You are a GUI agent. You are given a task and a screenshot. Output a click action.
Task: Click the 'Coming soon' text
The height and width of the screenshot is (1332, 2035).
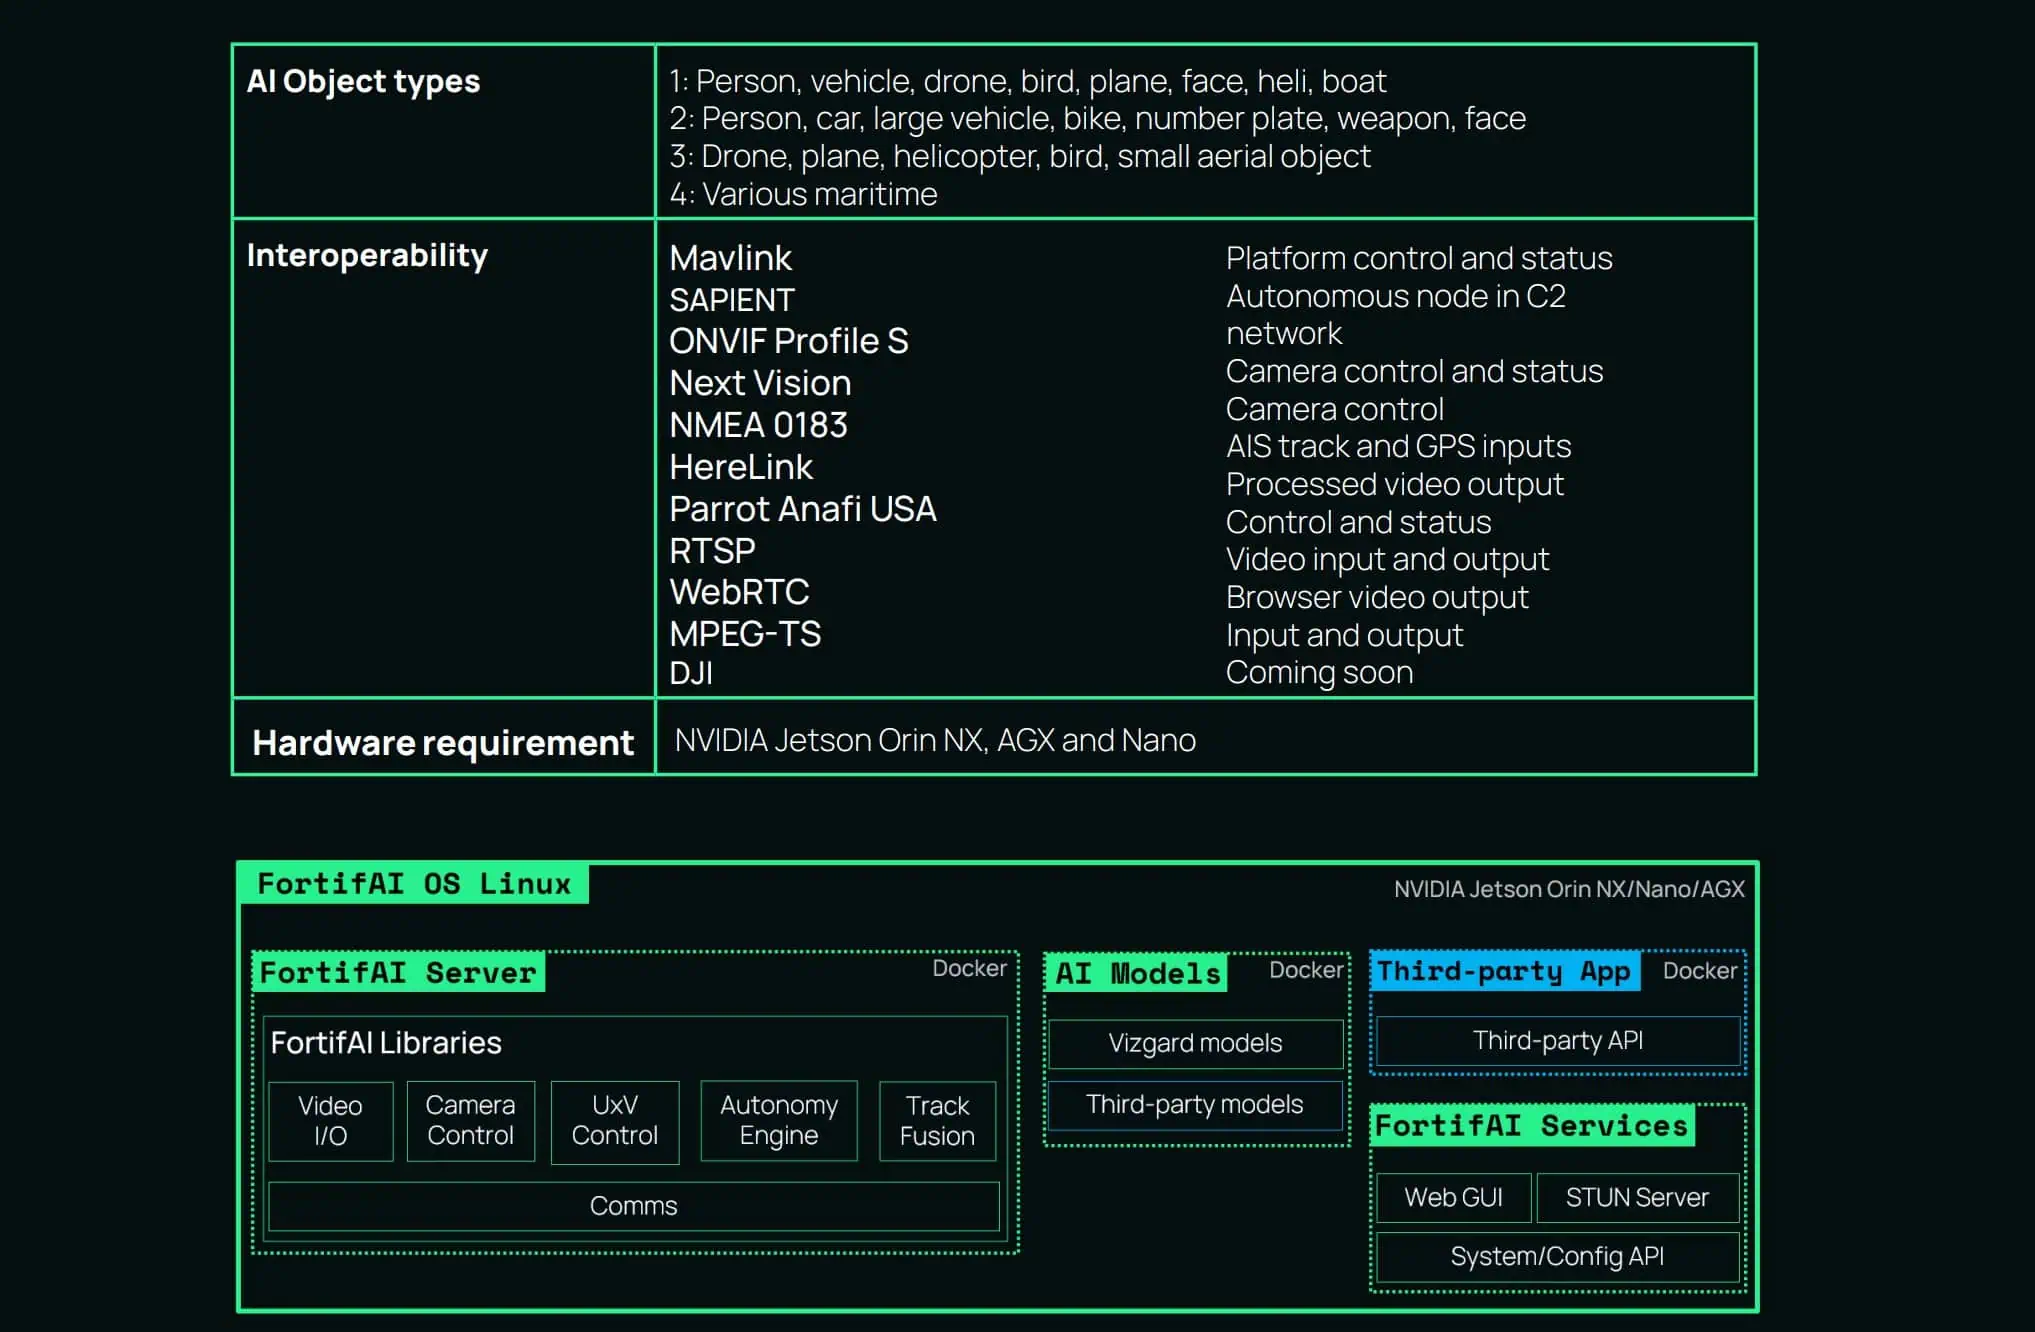(x=1319, y=672)
